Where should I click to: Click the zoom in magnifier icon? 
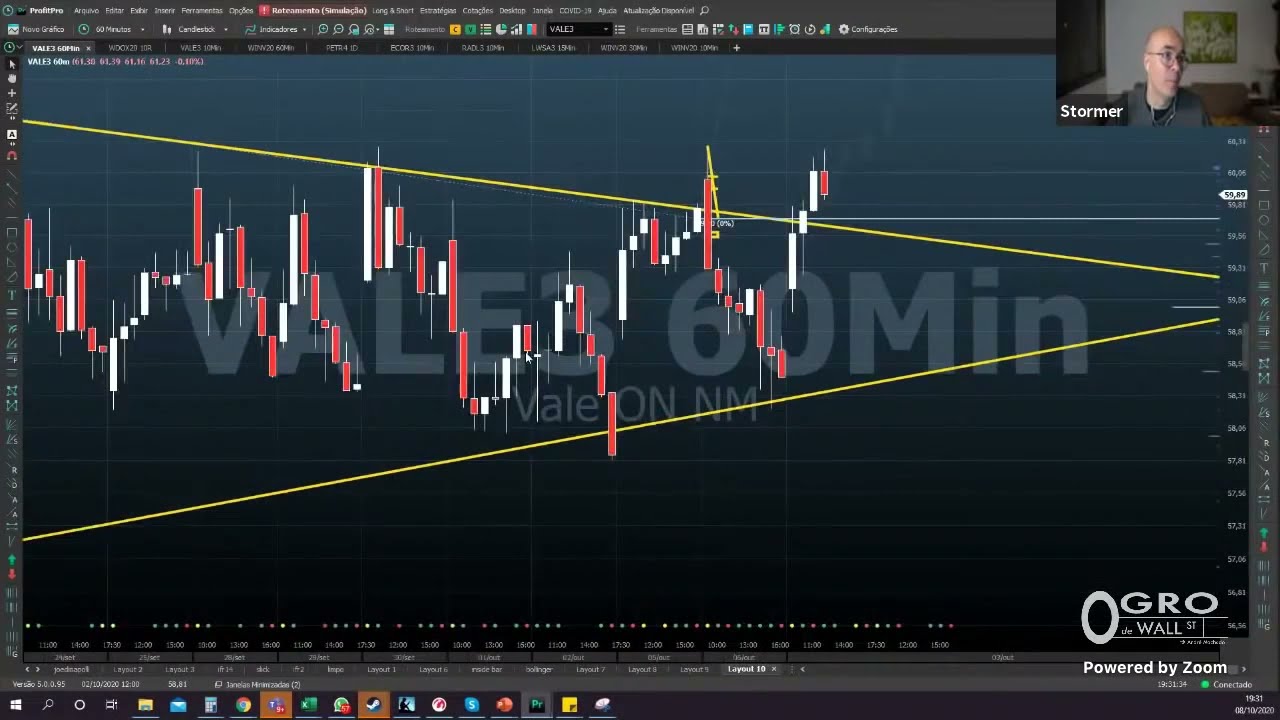(x=323, y=29)
